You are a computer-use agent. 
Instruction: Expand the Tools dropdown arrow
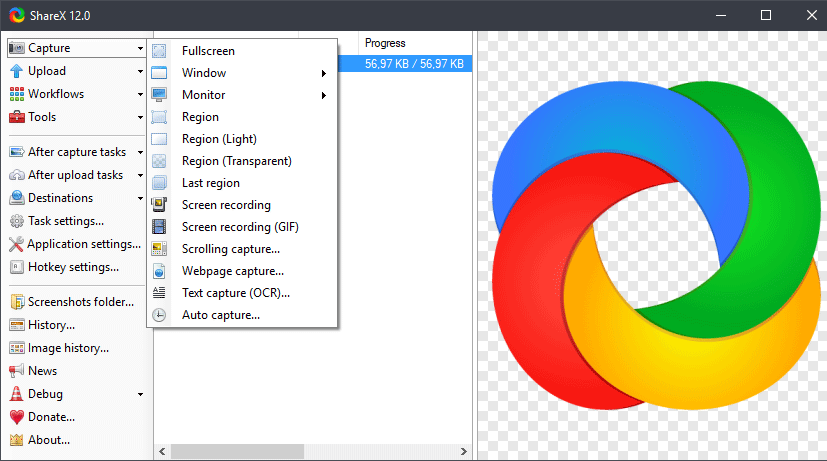140,117
